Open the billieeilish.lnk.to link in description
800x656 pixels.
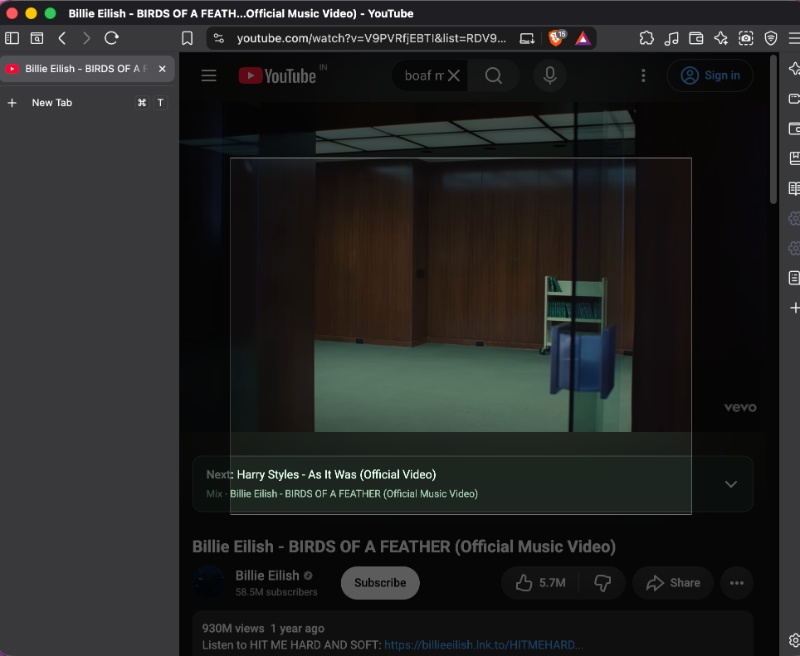483,645
